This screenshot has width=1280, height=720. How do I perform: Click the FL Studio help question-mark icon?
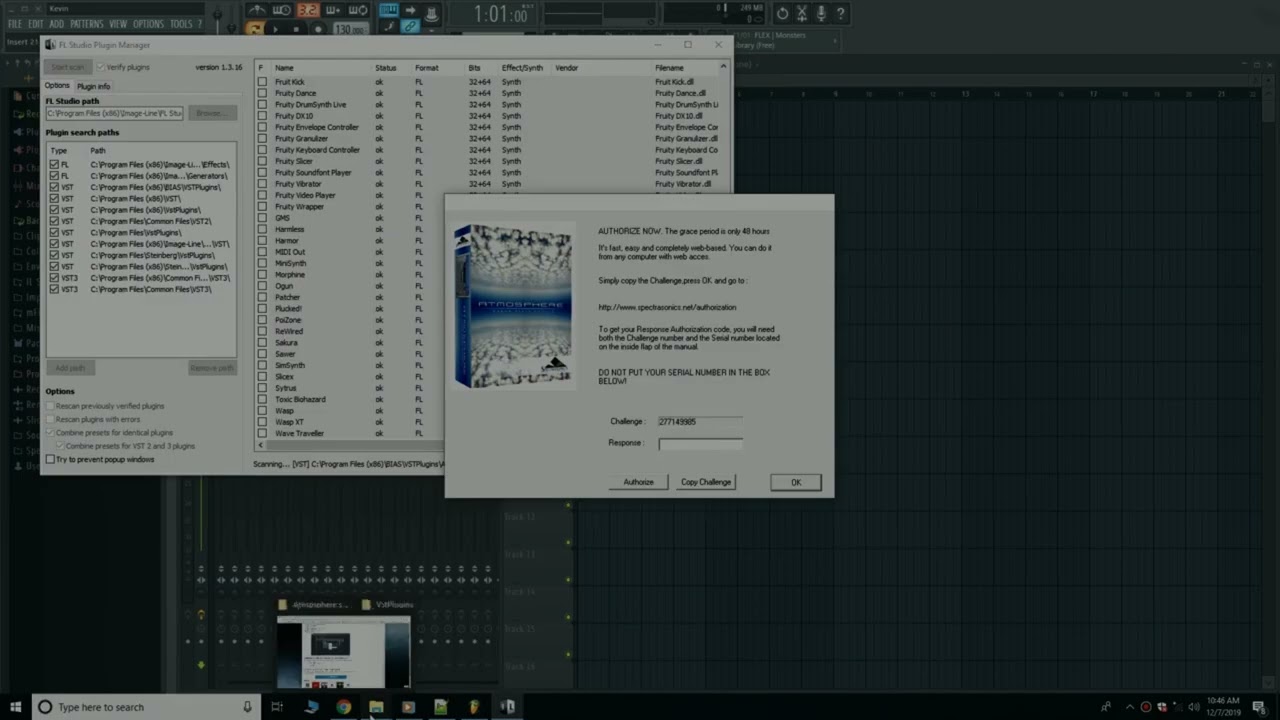coord(840,13)
